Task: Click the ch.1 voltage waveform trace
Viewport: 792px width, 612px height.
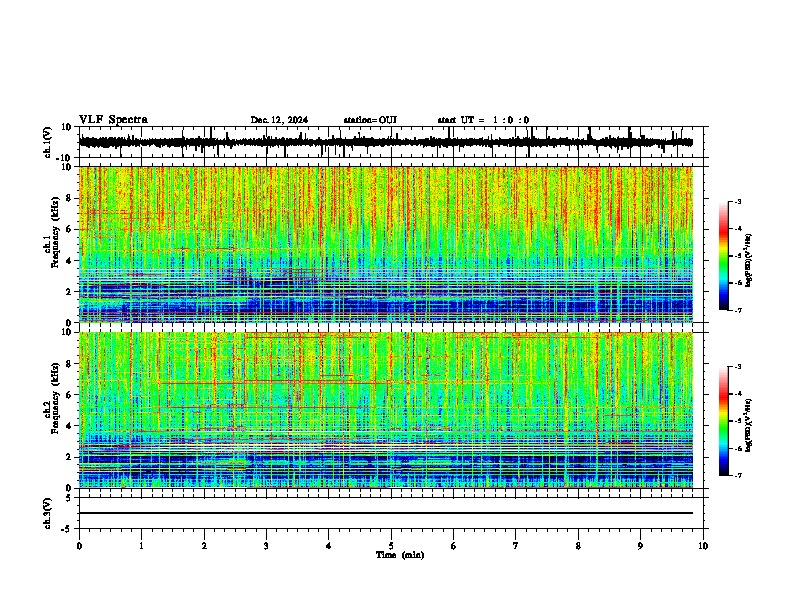Action: pyautogui.click(x=386, y=142)
